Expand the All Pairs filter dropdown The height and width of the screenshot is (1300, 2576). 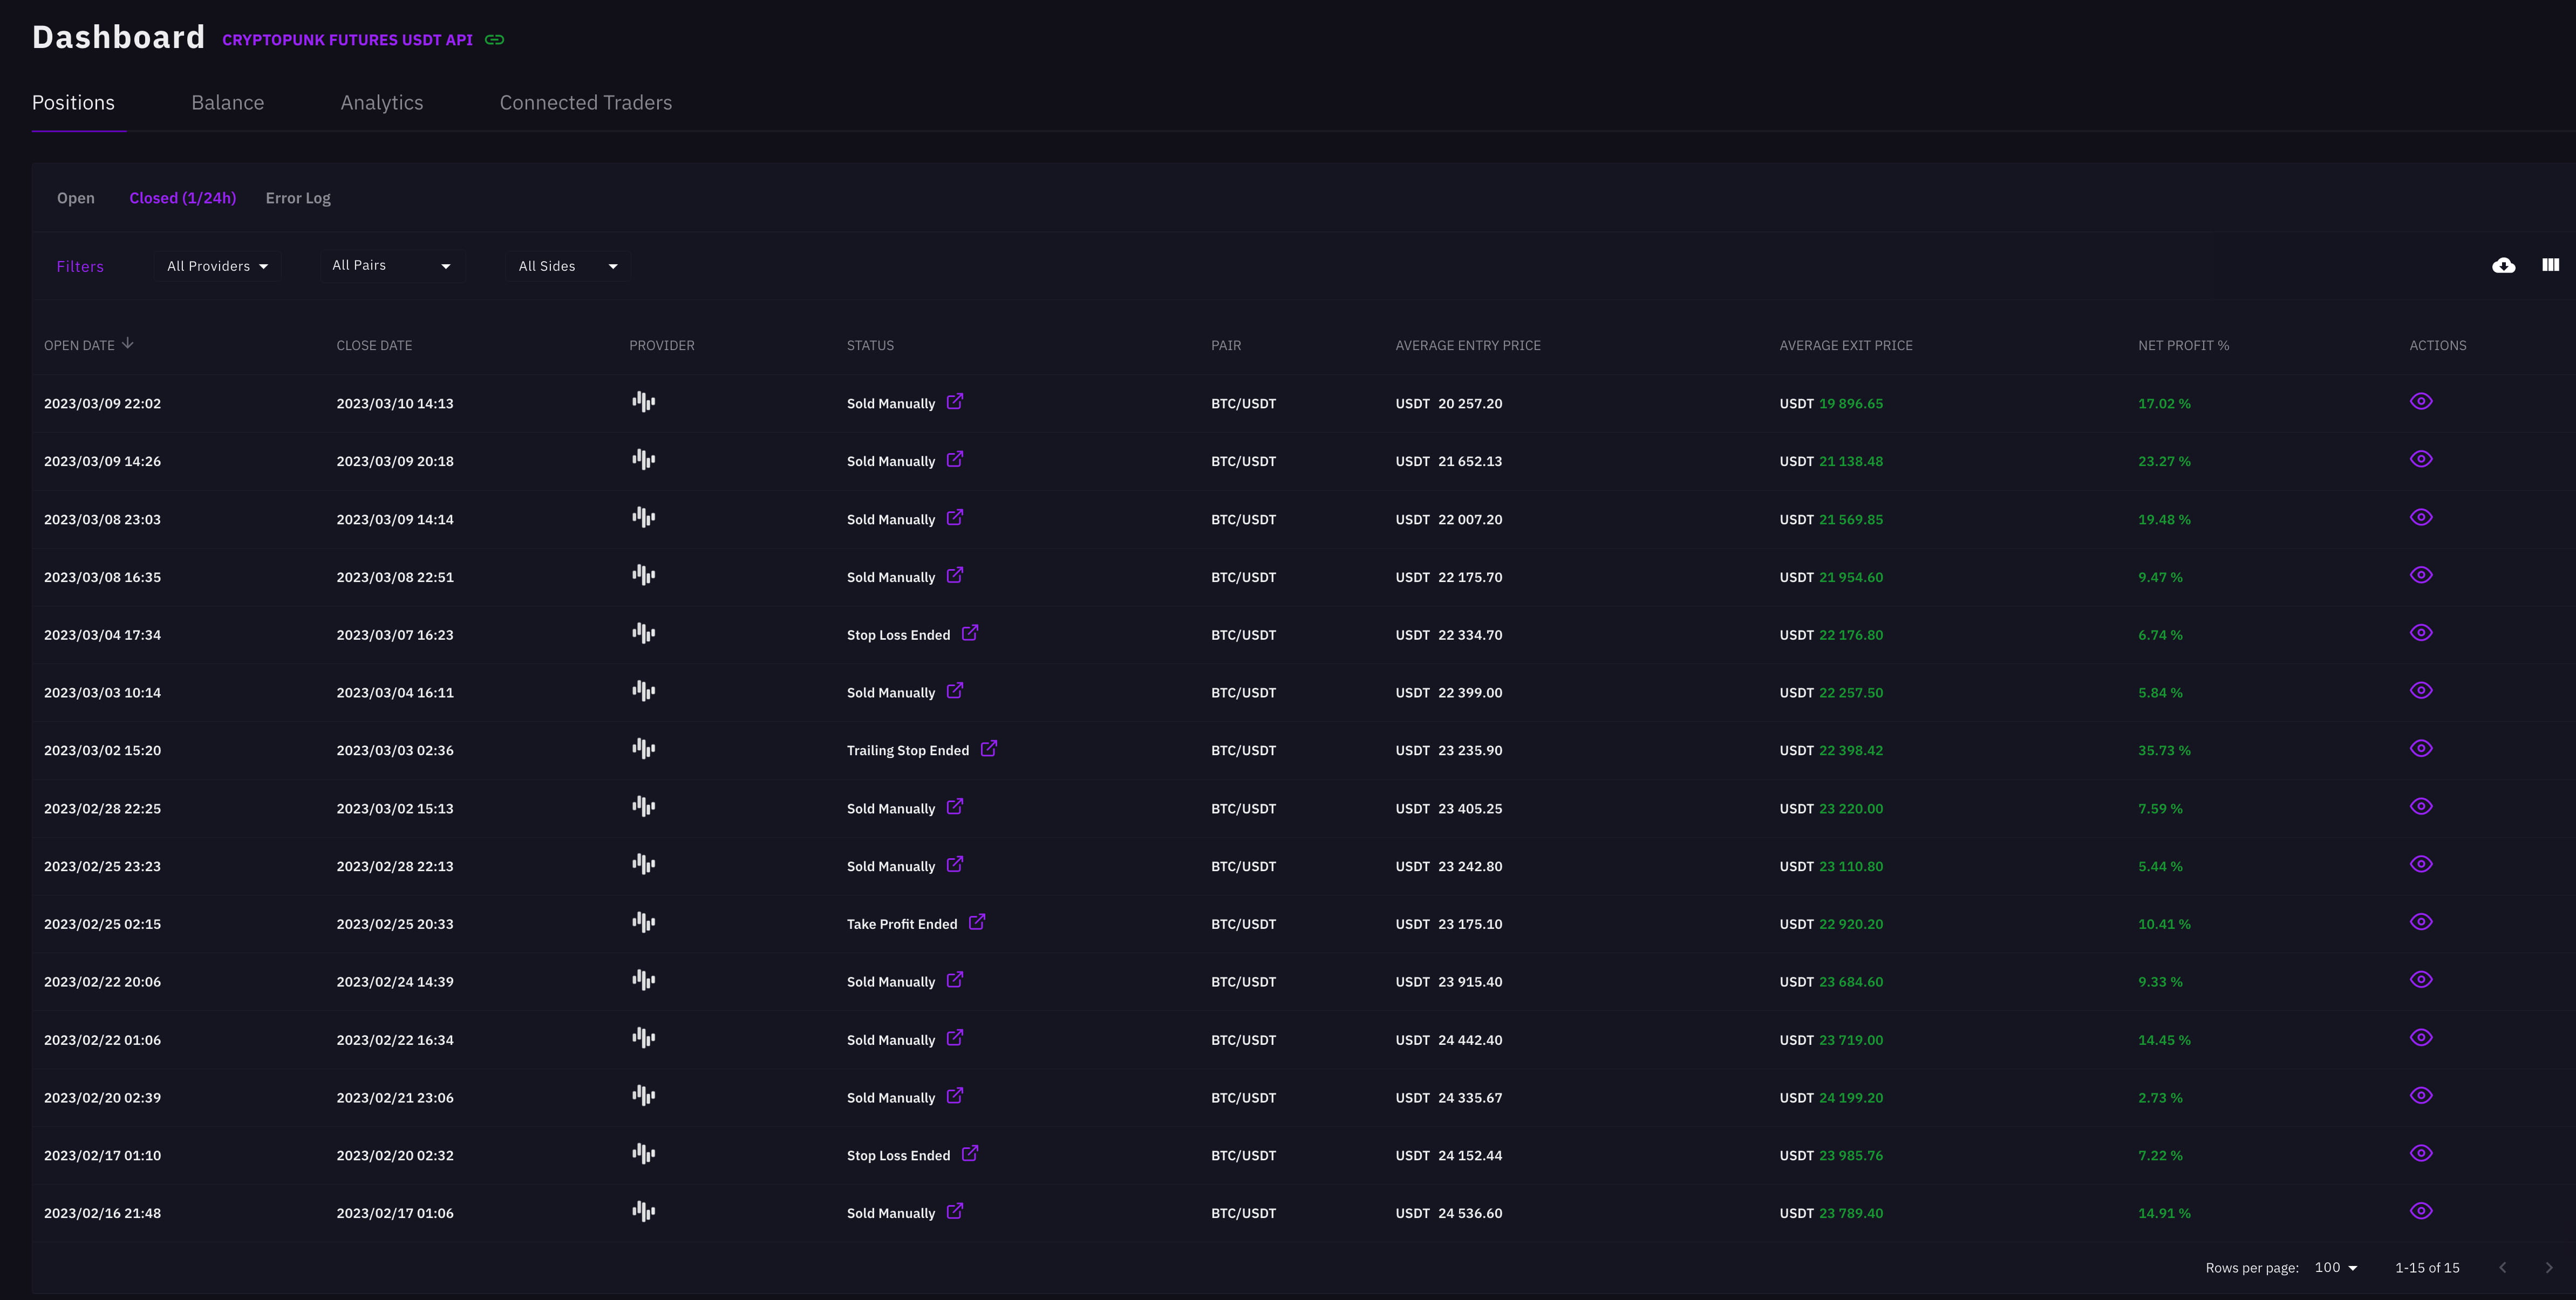point(391,266)
